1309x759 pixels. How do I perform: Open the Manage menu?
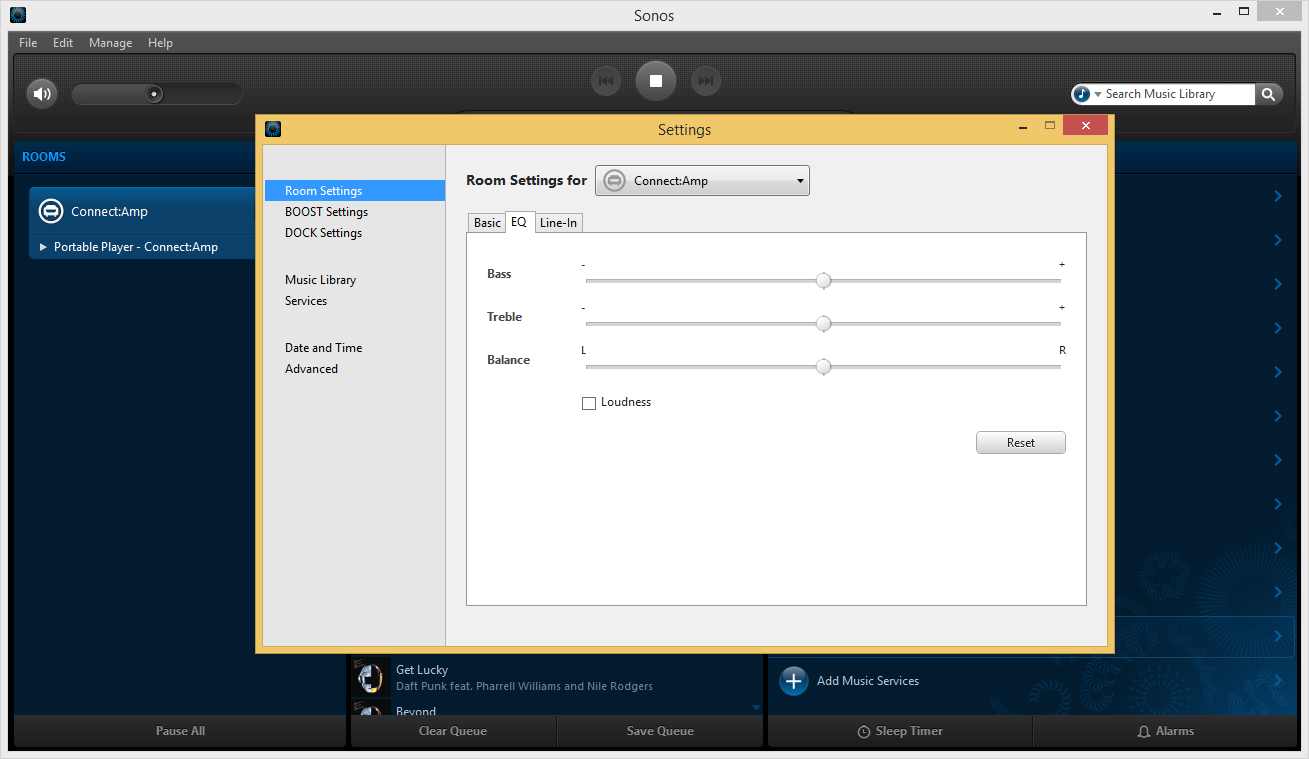pos(110,43)
